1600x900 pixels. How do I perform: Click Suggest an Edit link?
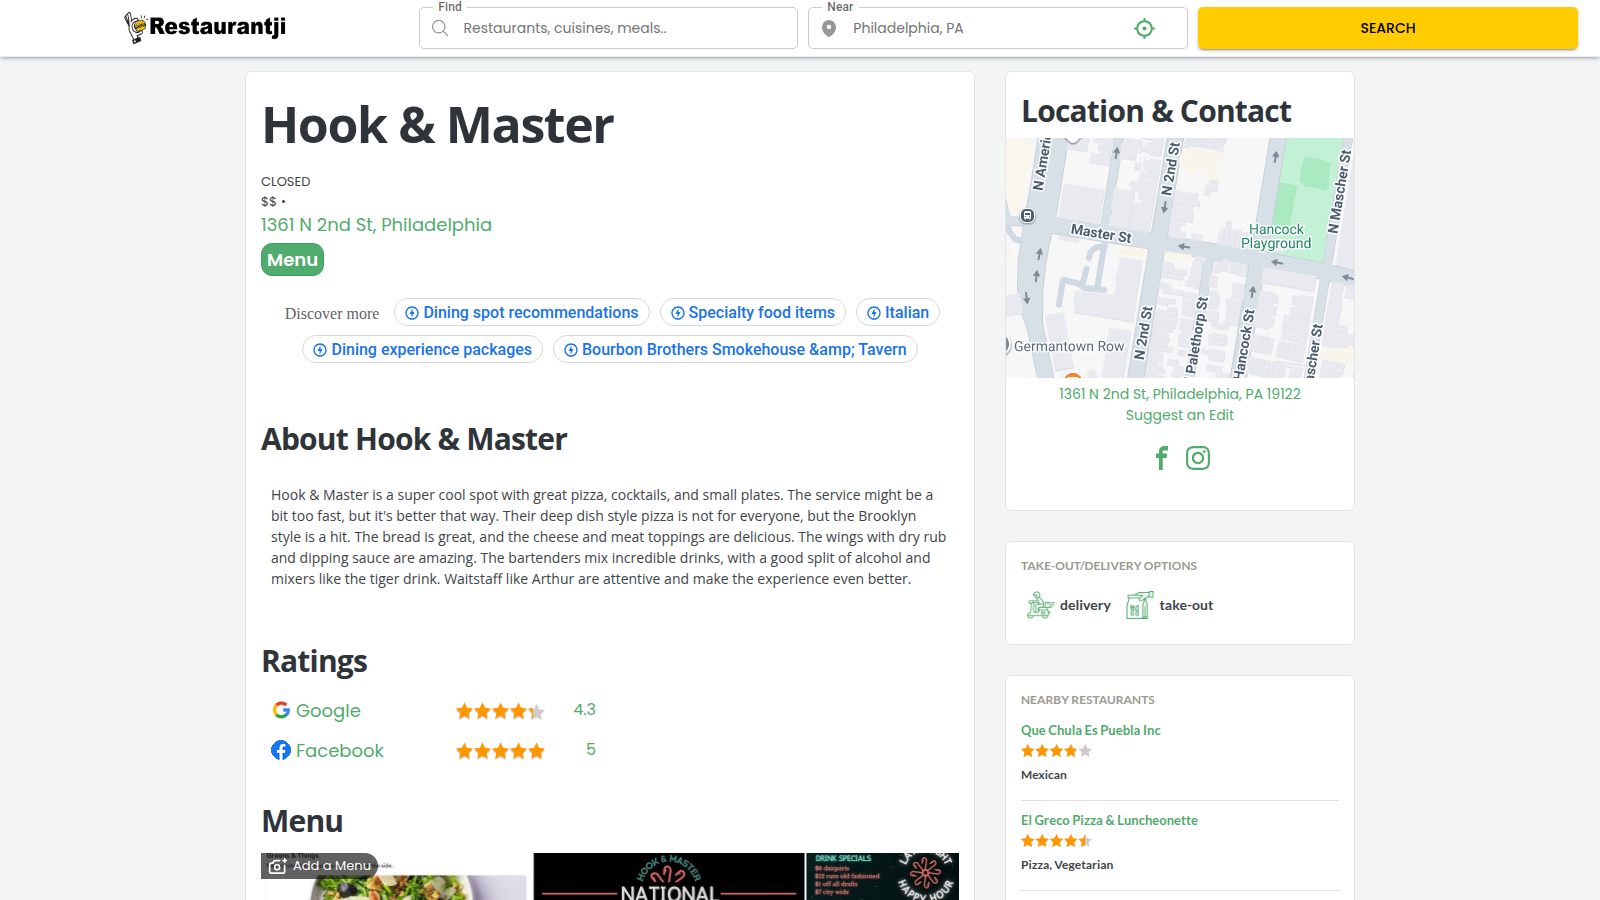coord(1179,415)
